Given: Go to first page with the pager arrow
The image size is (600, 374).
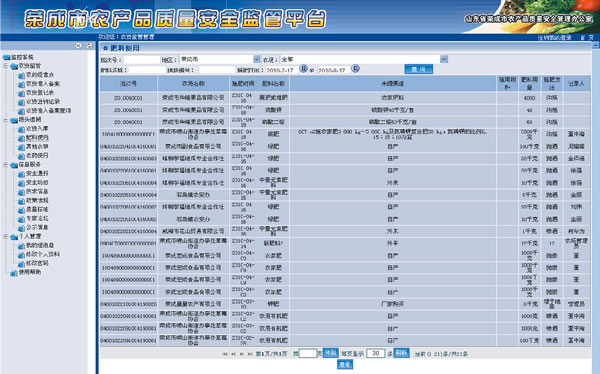Looking at the screenshot, I should click(x=225, y=354).
